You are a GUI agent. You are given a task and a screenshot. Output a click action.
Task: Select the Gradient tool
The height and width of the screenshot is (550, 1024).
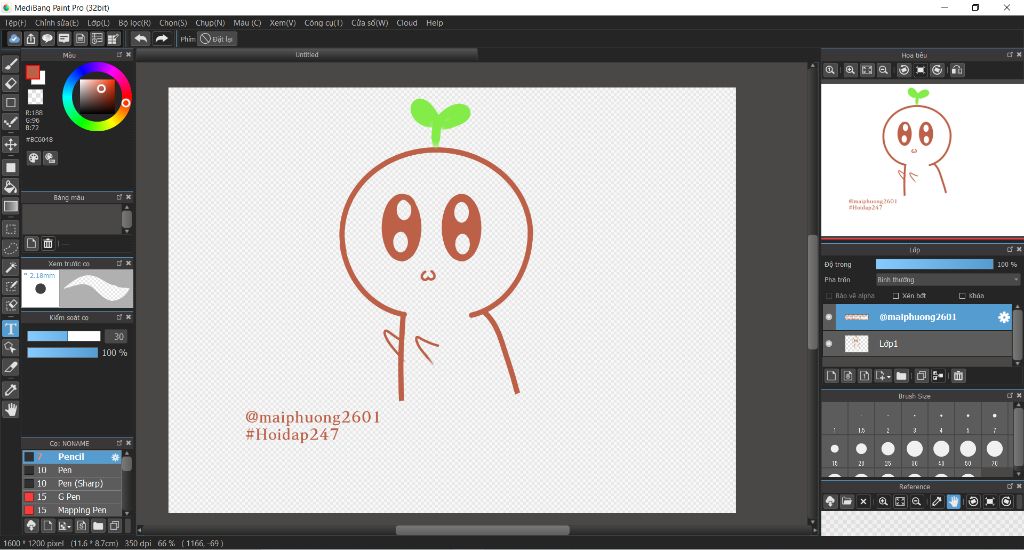pyautogui.click(x=10, y=206)
